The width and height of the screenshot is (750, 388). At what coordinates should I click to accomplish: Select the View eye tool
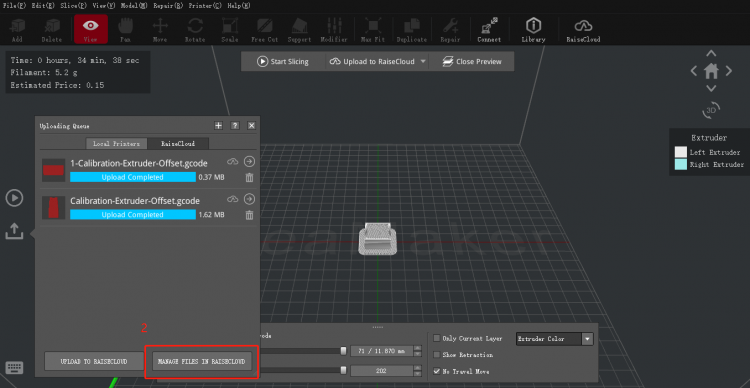(x=90, y=30)
